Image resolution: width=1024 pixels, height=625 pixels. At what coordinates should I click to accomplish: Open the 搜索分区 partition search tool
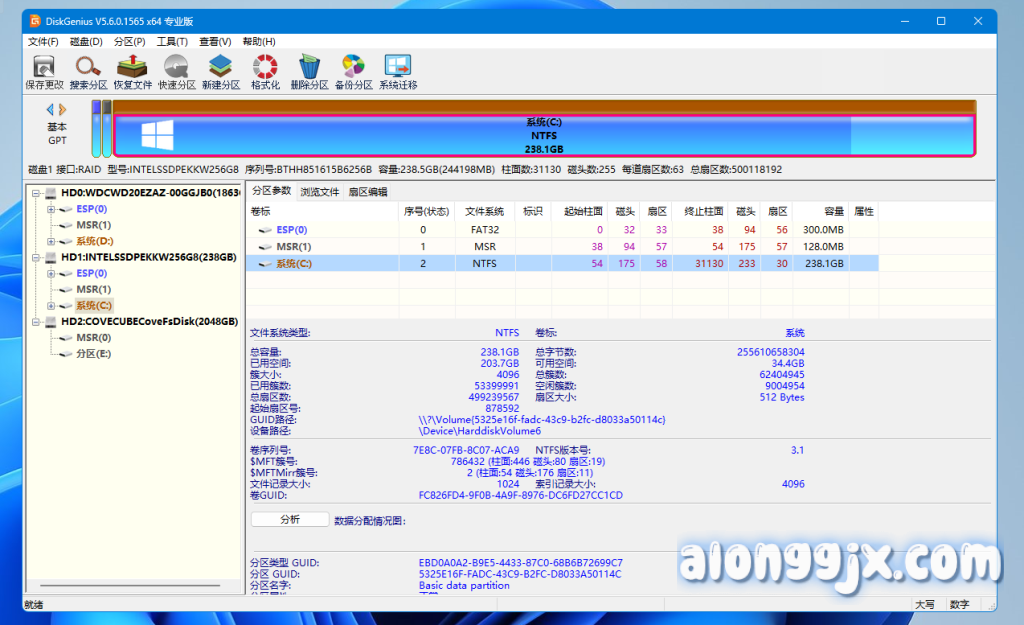click(88, 68)
